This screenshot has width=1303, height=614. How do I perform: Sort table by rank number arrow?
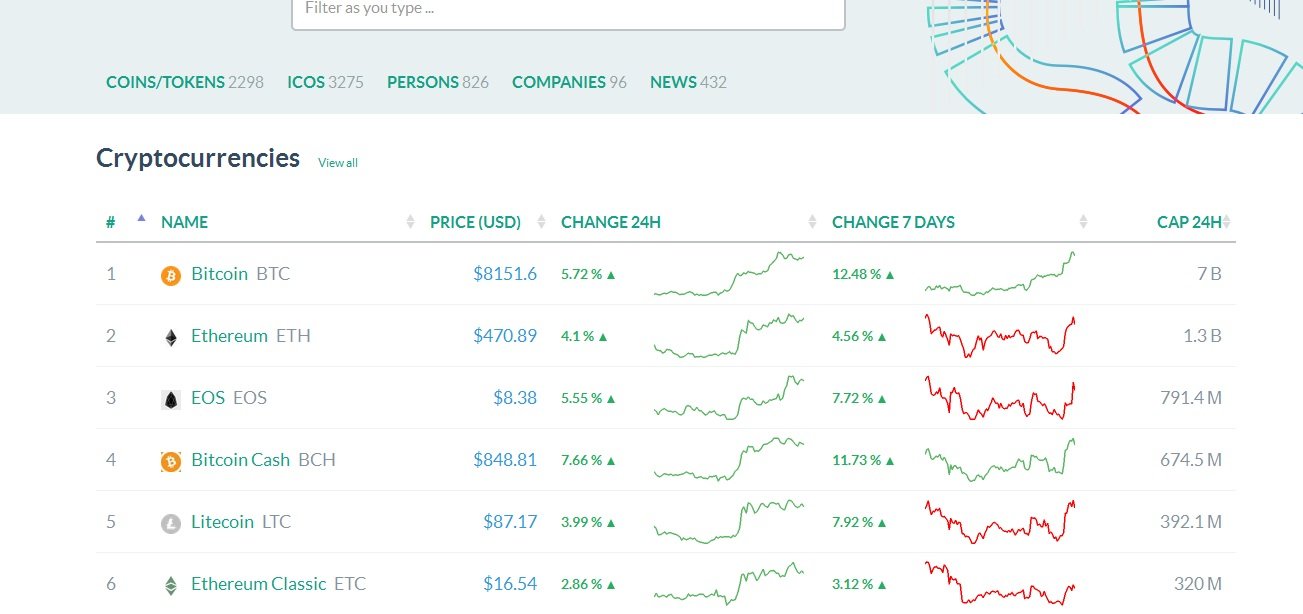[x=141, y=217]
